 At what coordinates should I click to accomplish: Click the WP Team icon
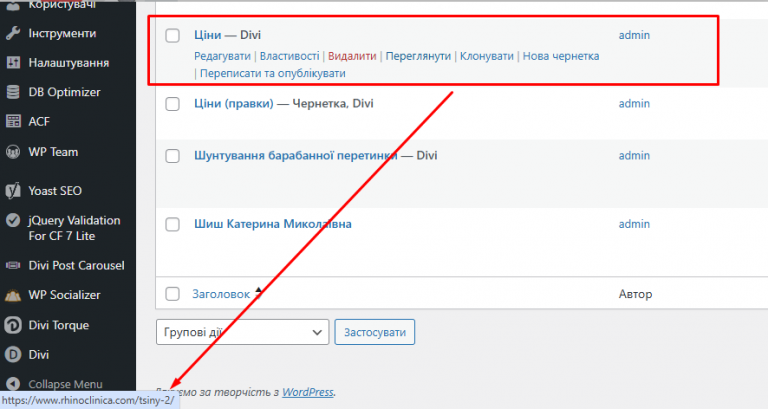(13, 152)
